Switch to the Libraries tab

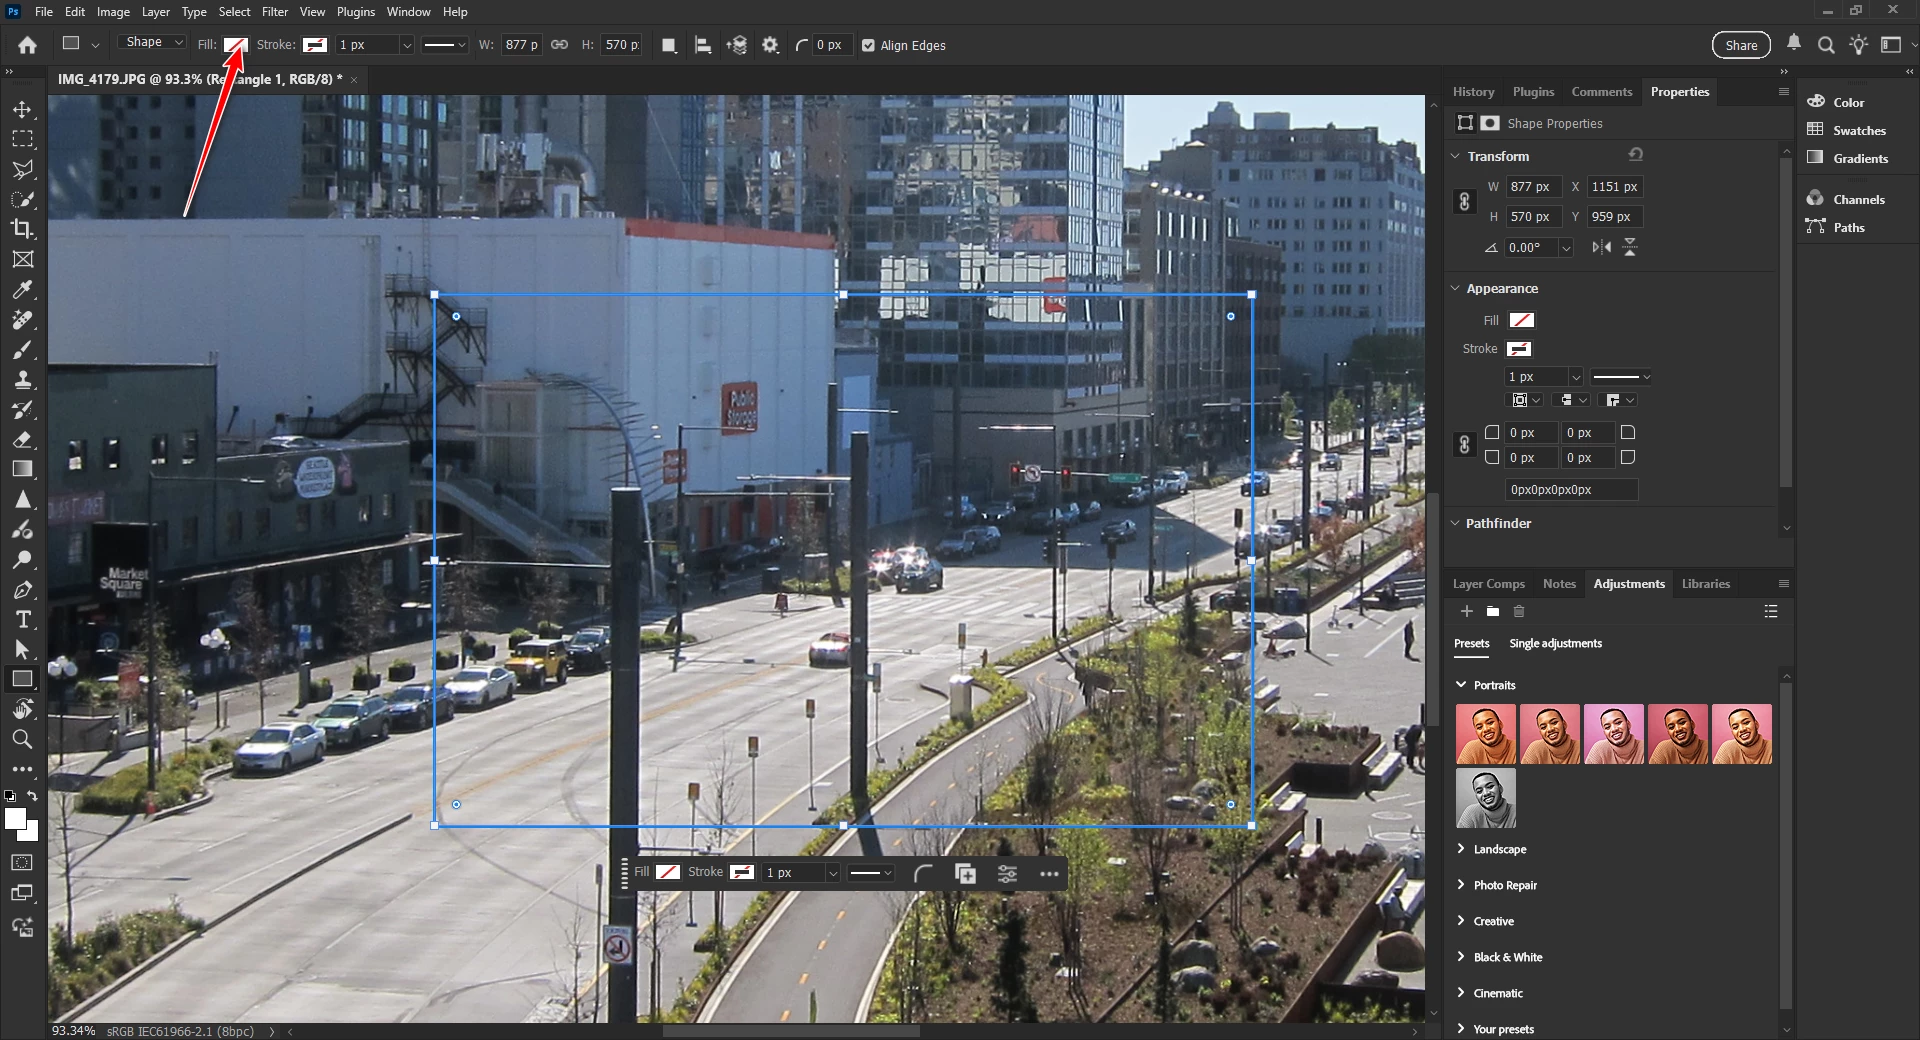tap(1705, 584)
